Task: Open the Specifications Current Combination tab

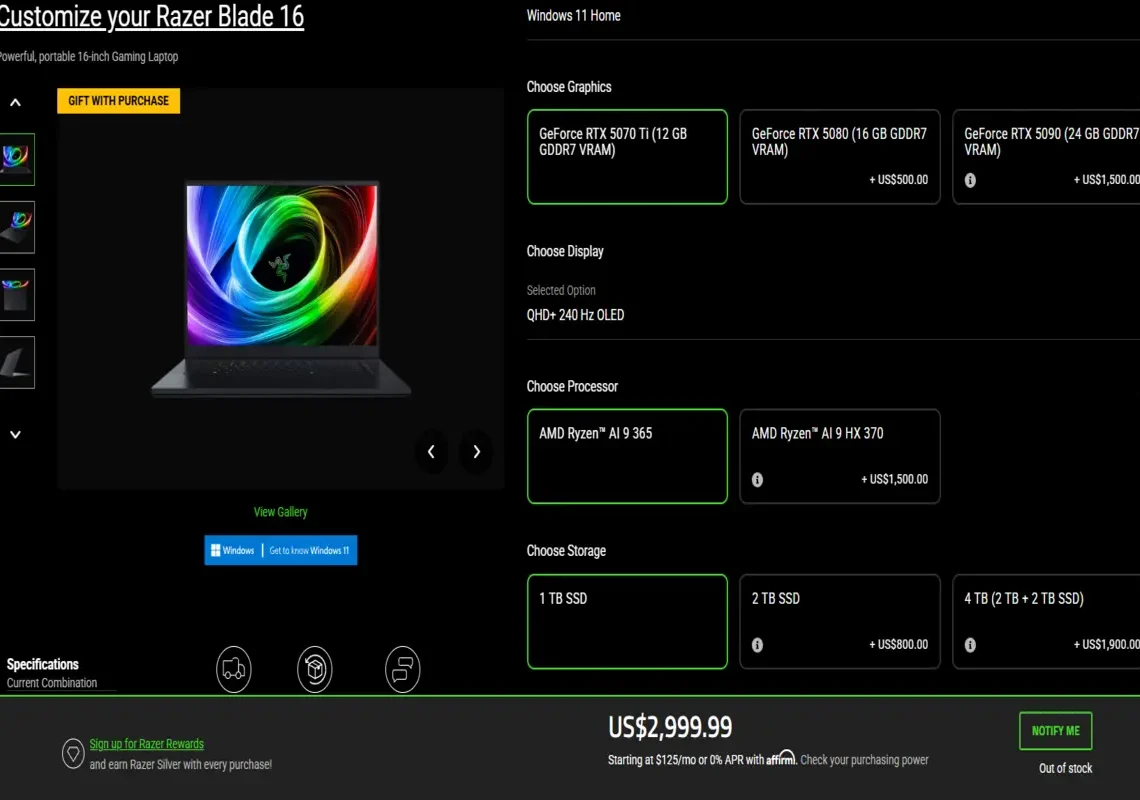Action: 52,673
